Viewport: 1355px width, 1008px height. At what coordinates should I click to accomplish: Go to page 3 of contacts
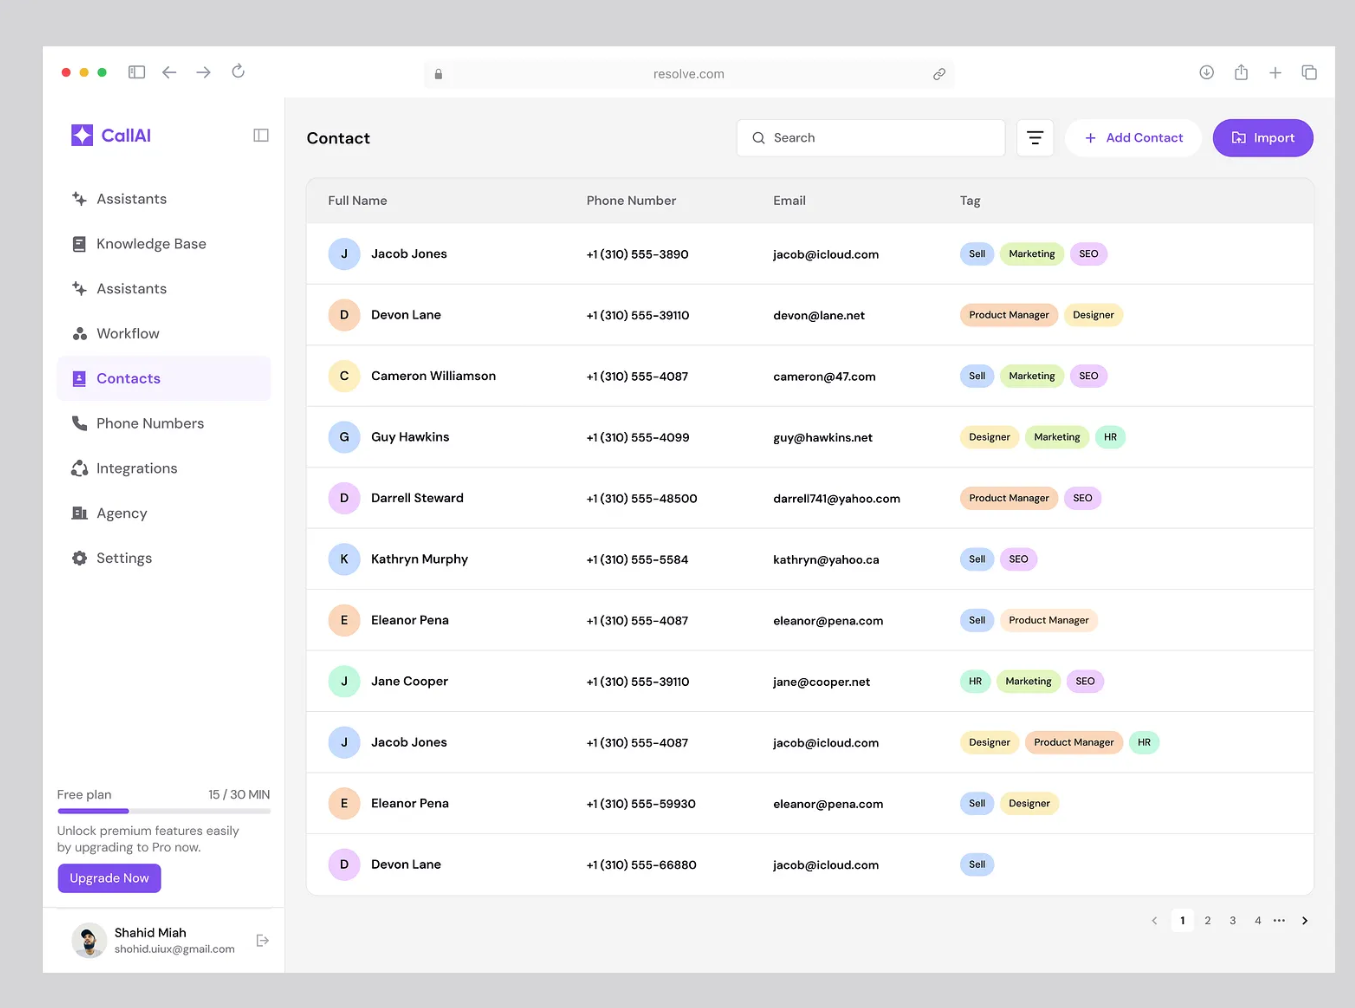[x=1233, y=921]
